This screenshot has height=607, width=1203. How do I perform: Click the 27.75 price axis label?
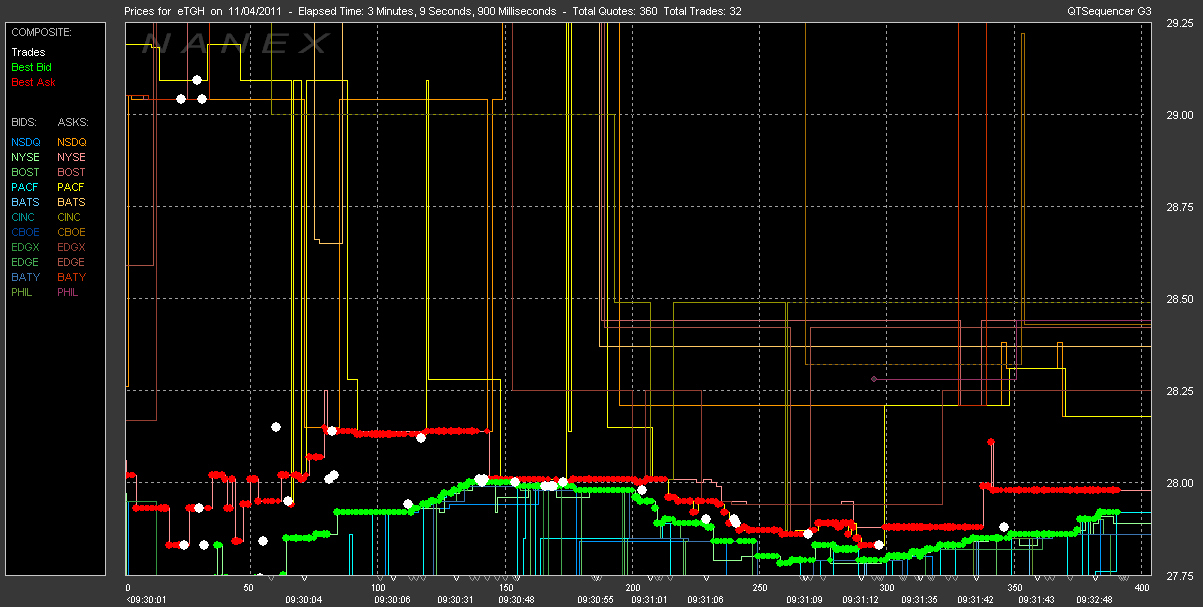tap(1179, 576)
